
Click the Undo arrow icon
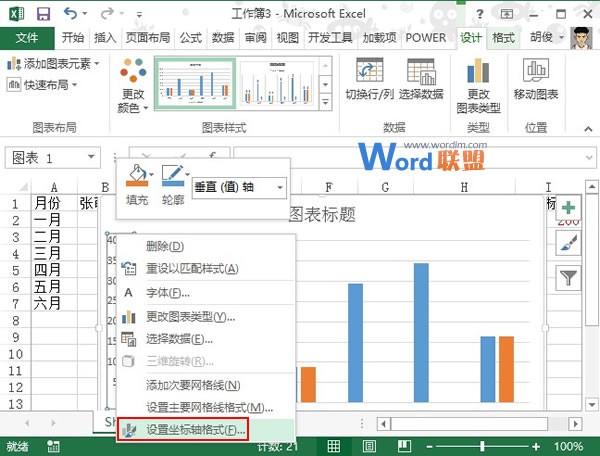coord(70,14)
